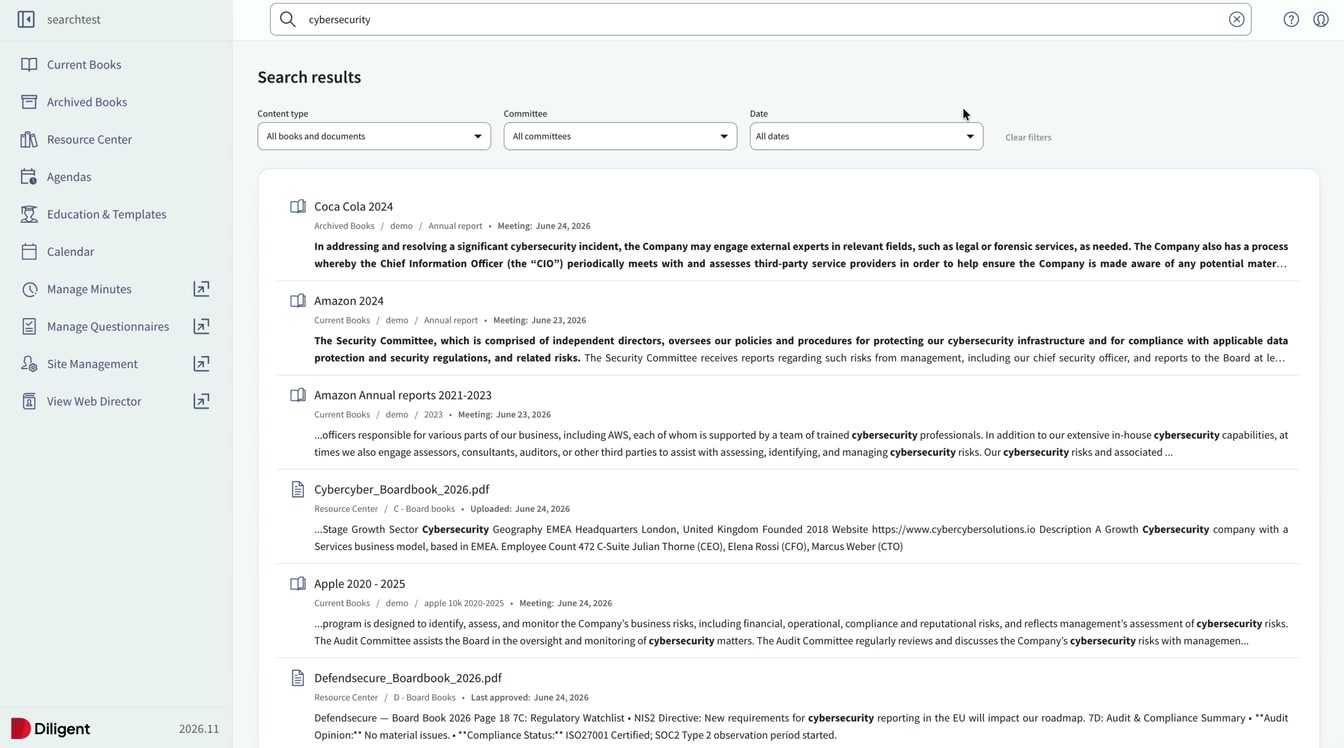Image resolution: width=1344 pixels, height=748 pixels.
Task: Click the 'Annual report' breadcrumb under Amazon 2024
Action: (x=451, y=321)
